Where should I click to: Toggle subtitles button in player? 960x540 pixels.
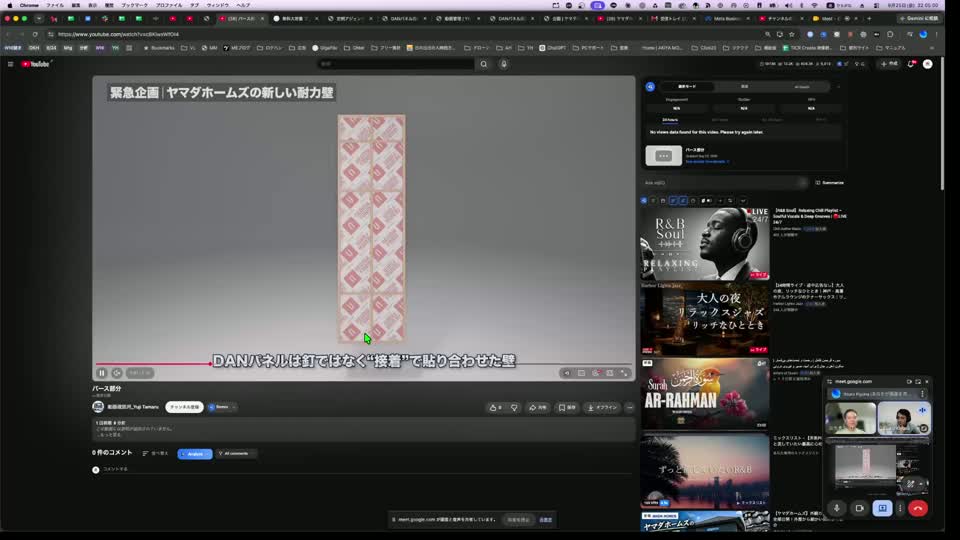(582, 373)
